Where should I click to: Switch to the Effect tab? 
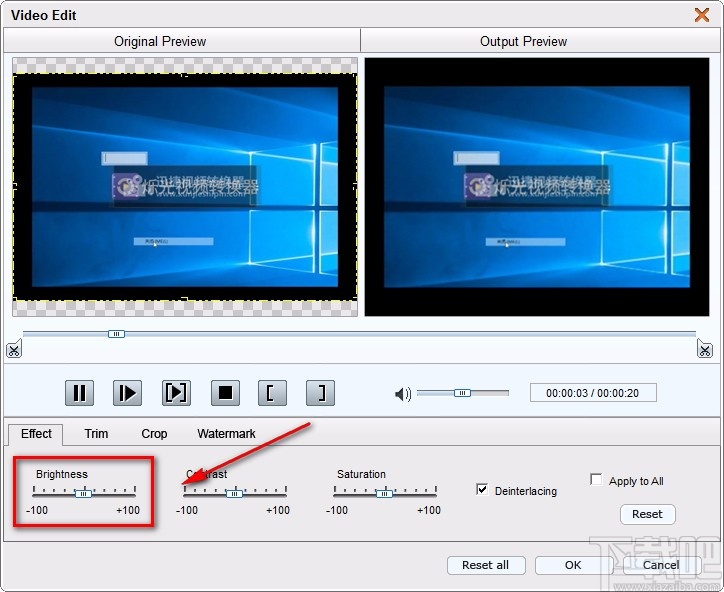point(36,434)
